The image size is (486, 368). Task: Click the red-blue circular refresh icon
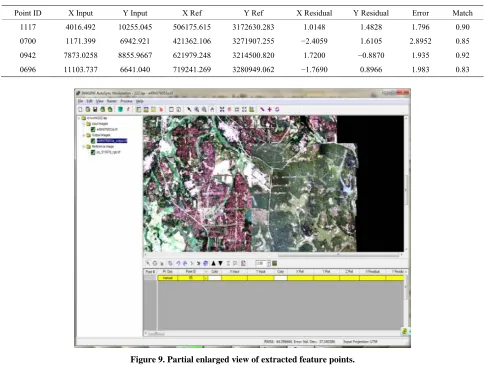tap(277, 109)
